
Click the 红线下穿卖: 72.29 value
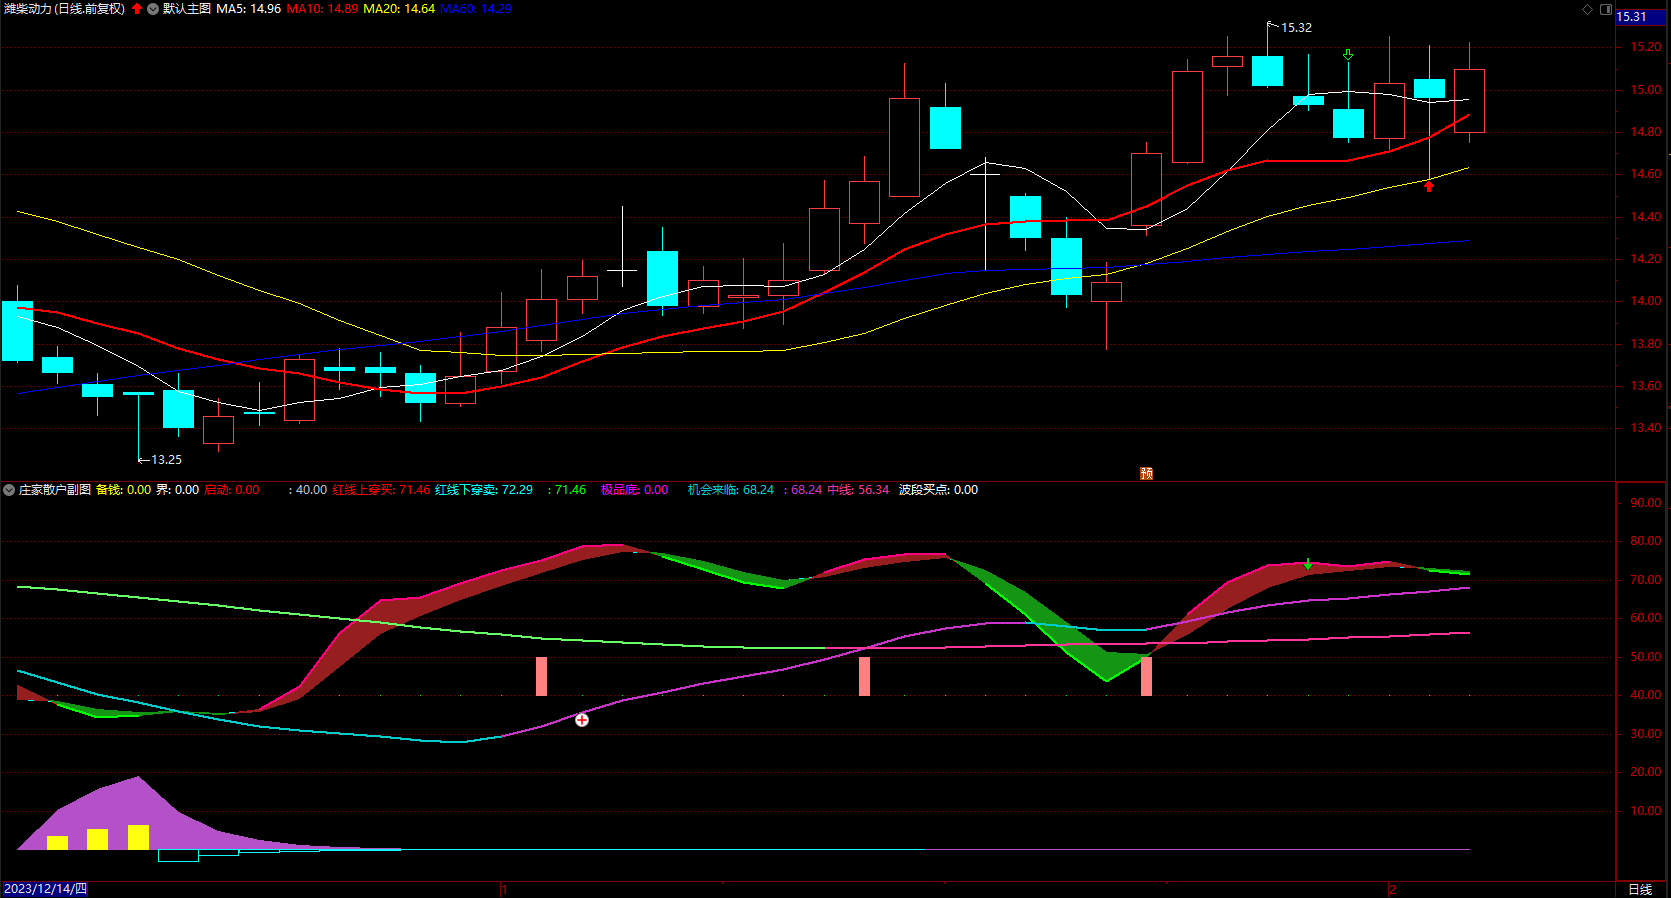coord(484,490)
